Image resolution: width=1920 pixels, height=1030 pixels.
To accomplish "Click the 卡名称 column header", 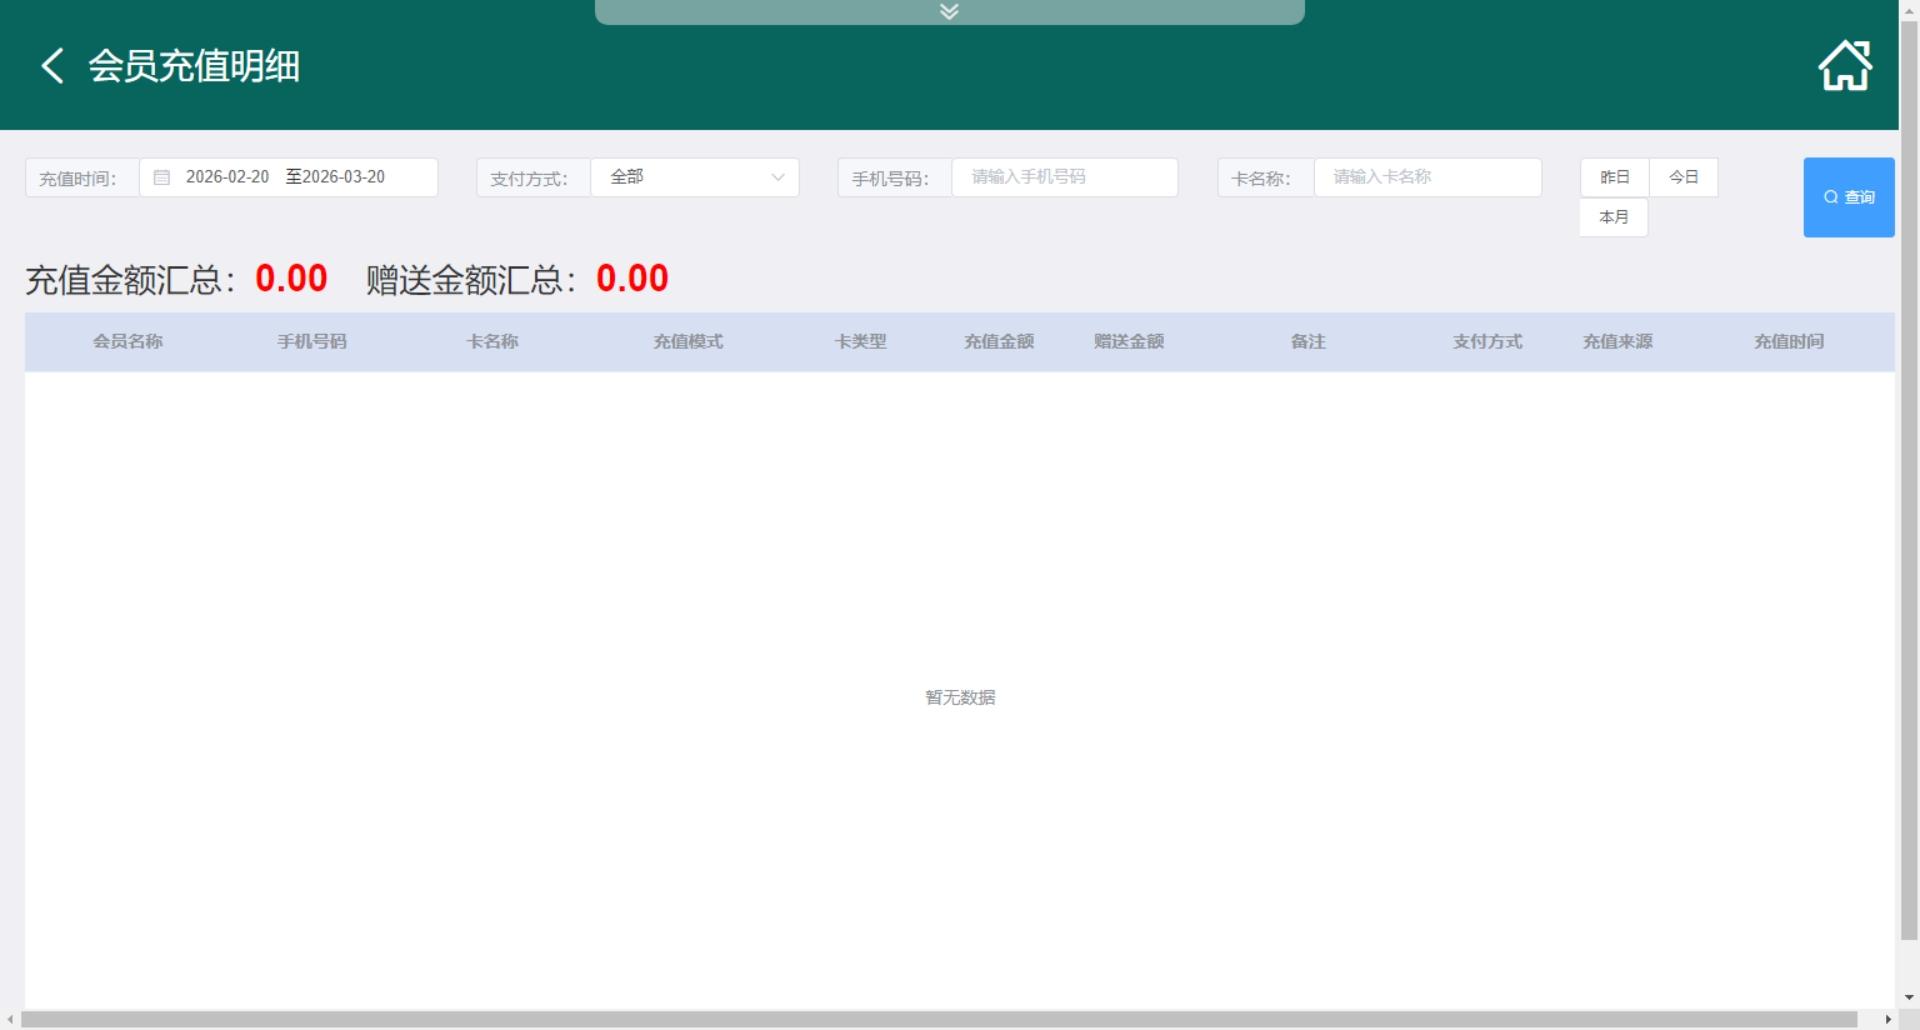I will pos(492,342).
